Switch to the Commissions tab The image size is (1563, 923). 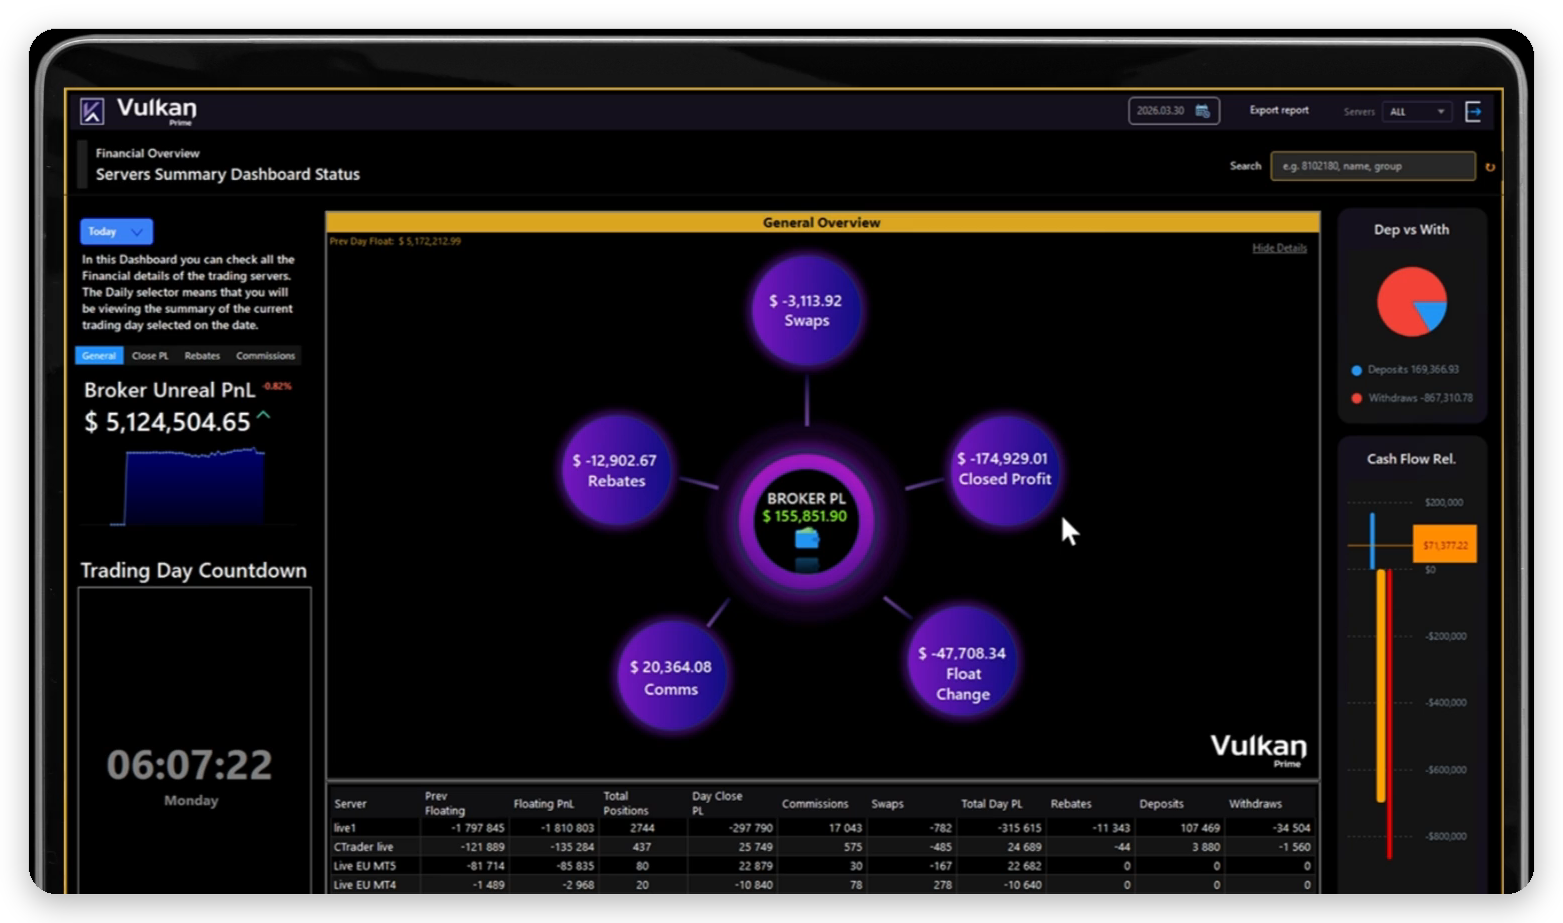click(x=265, y=356)
